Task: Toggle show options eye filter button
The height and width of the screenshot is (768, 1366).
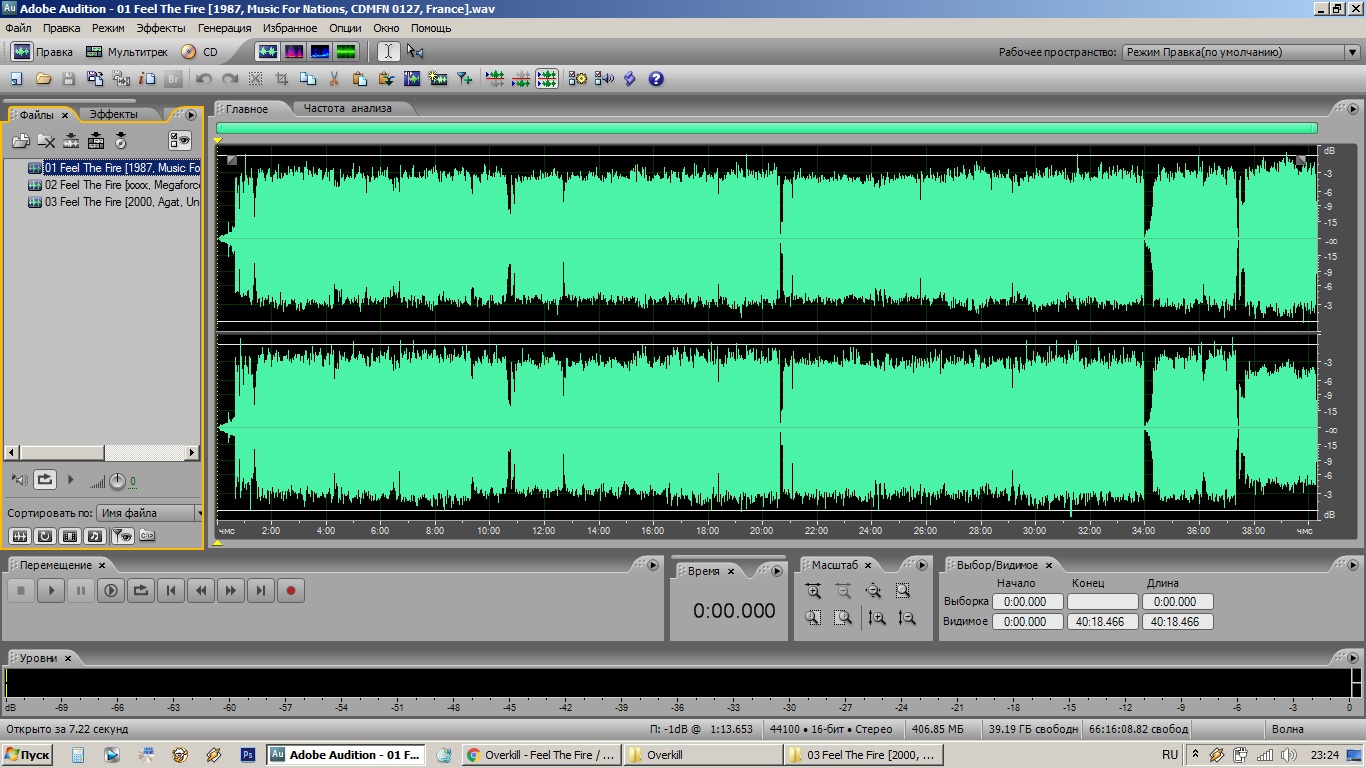Action: tap(122, 536)
